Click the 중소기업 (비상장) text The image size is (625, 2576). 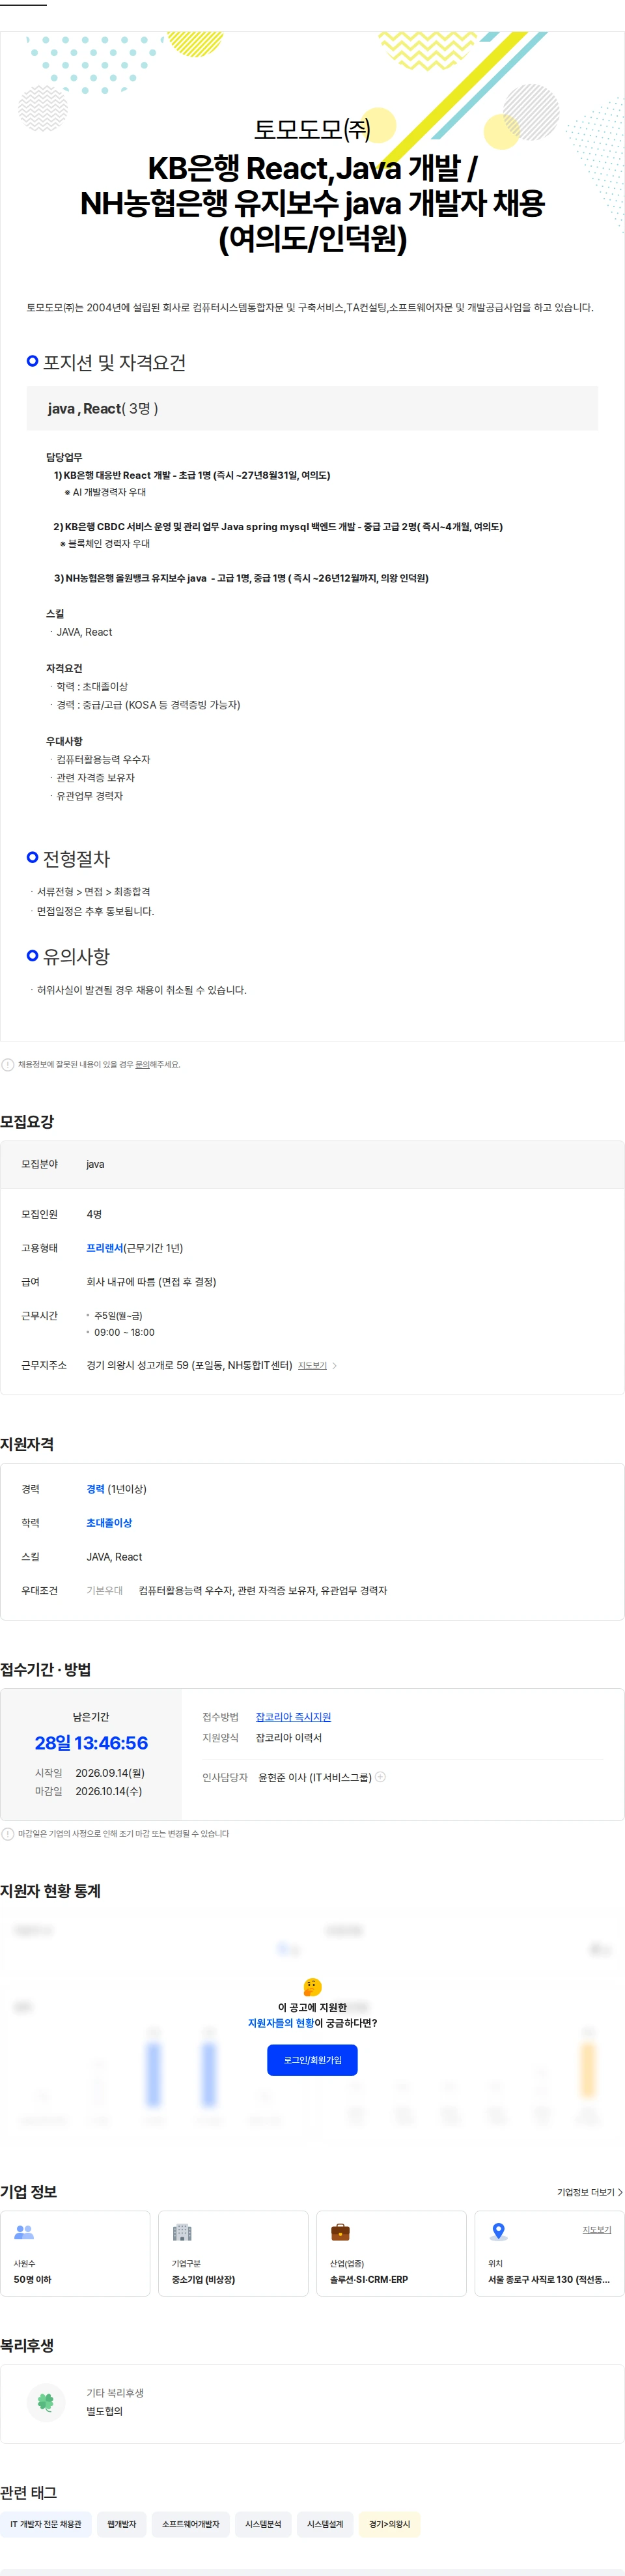[x=203, y=2279]
